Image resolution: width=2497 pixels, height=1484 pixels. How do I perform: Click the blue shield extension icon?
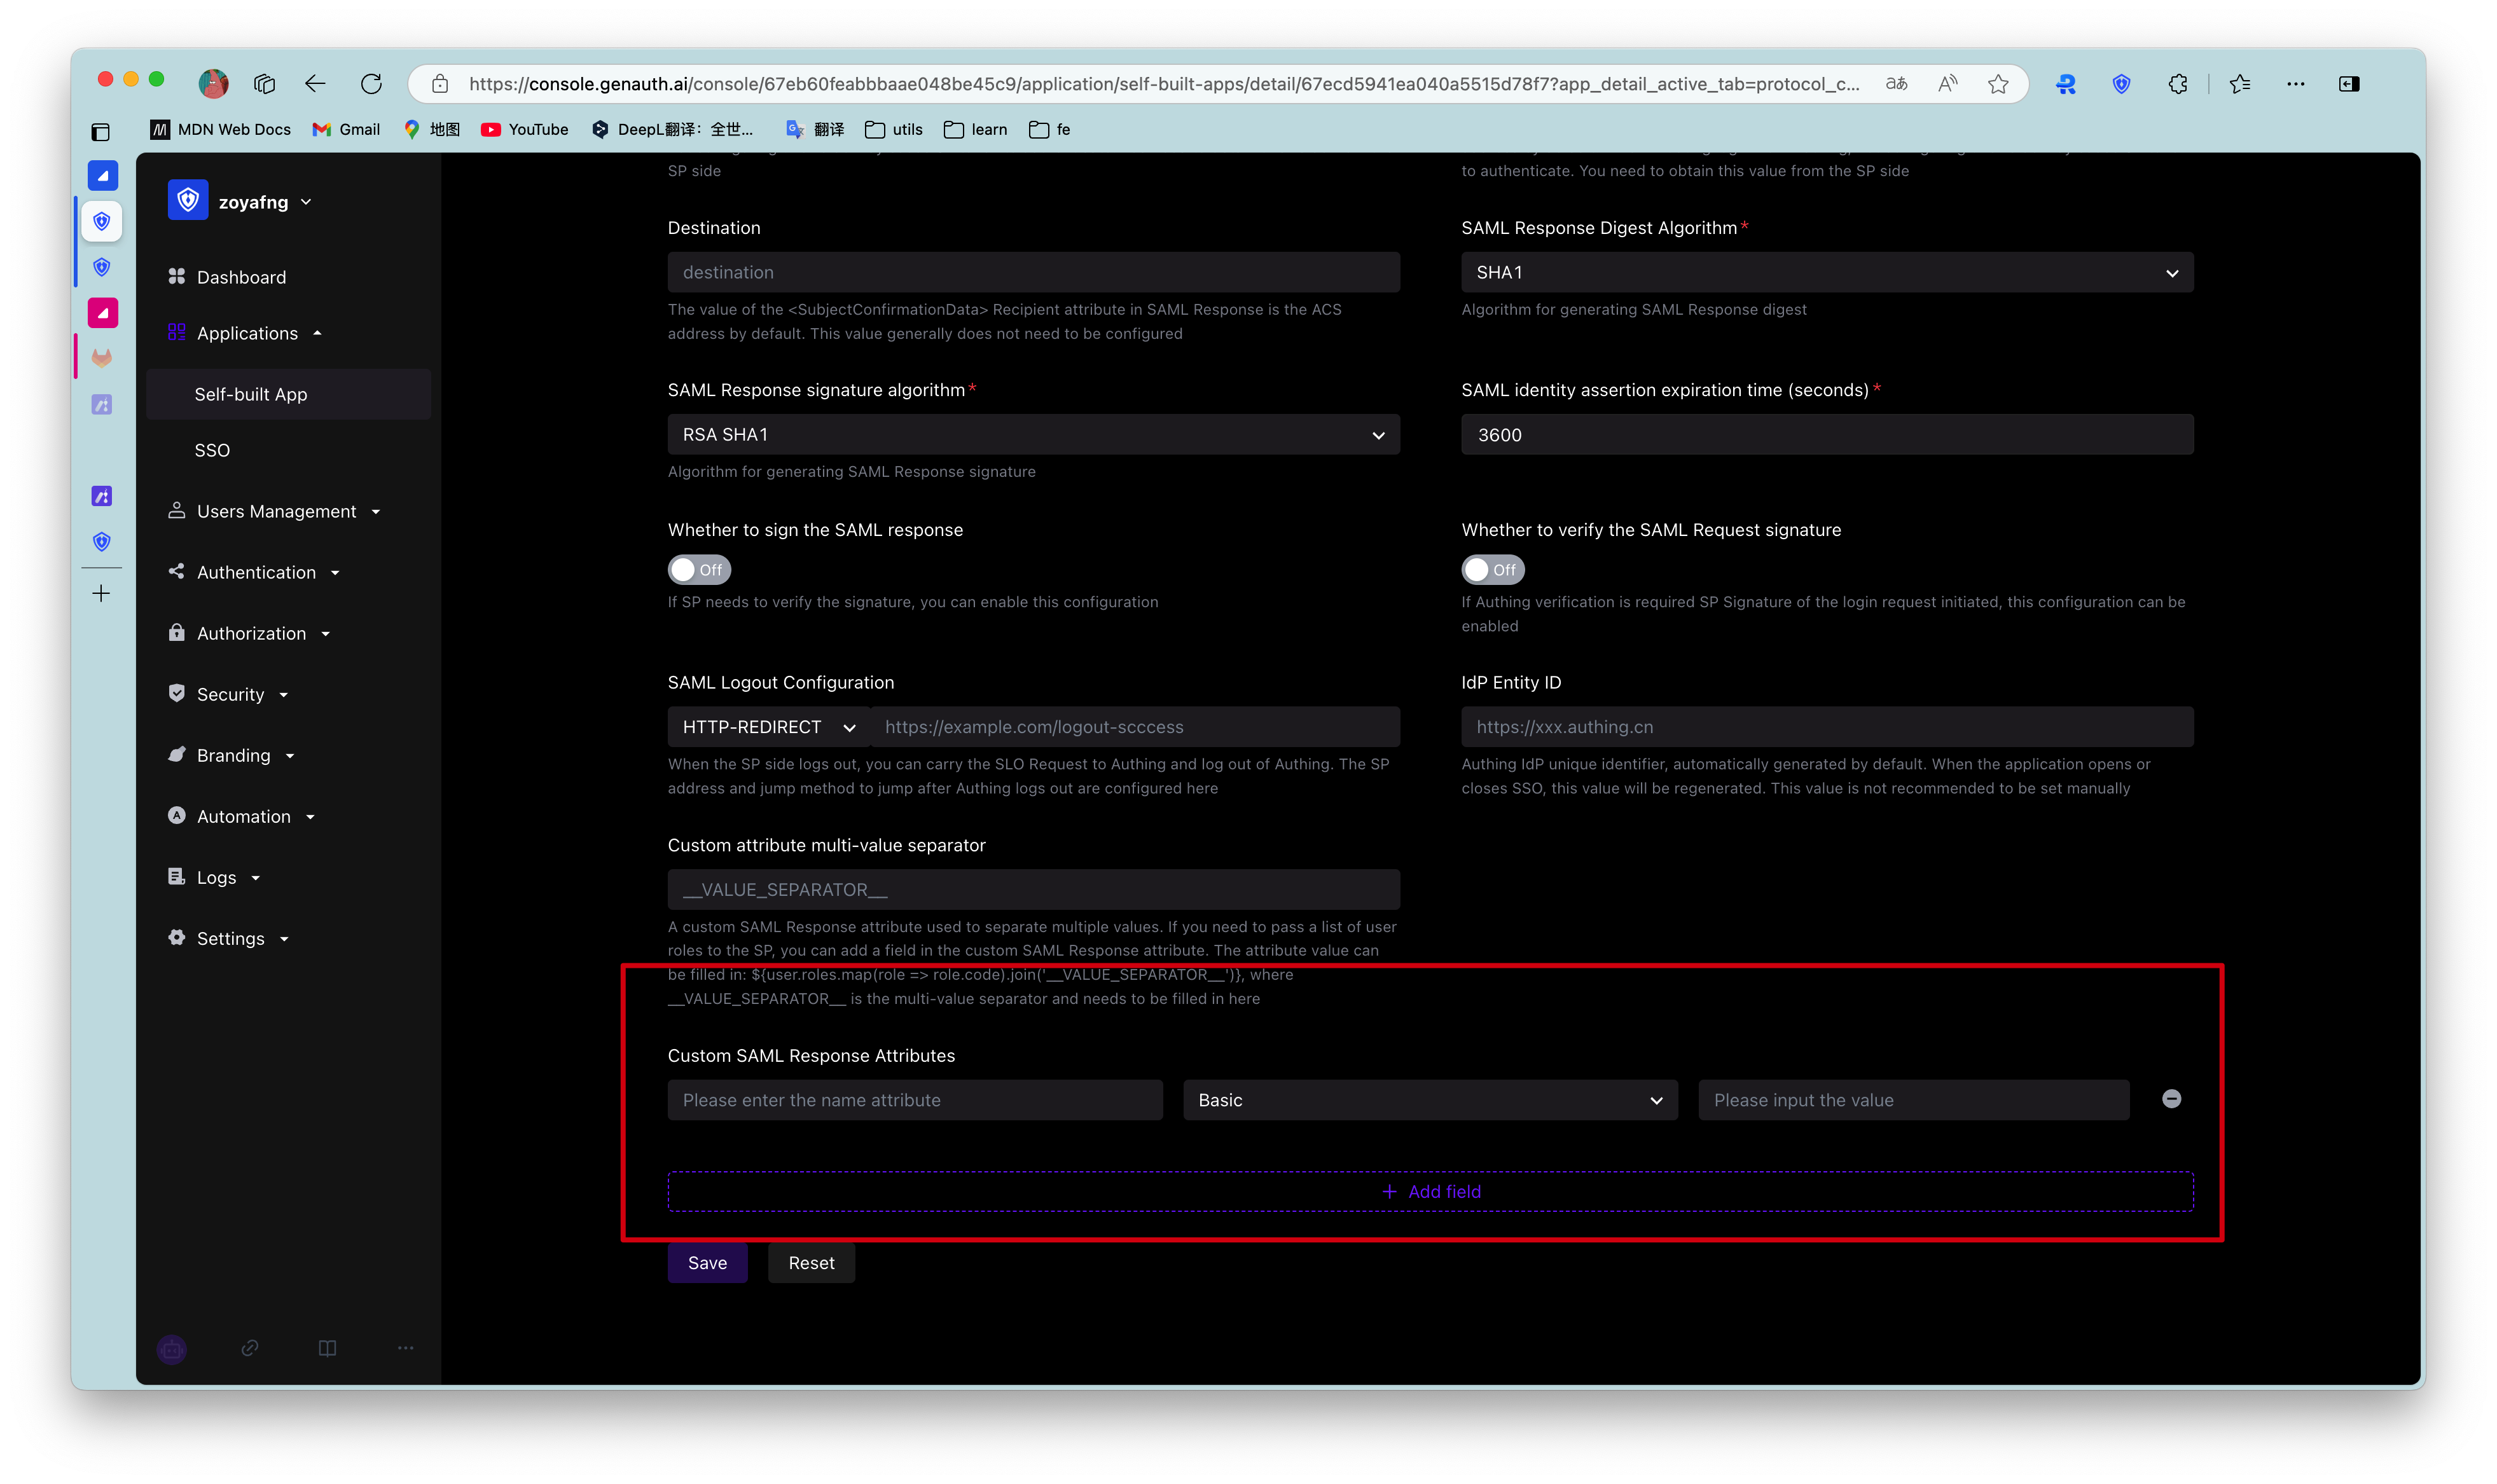click(2121, 84)
